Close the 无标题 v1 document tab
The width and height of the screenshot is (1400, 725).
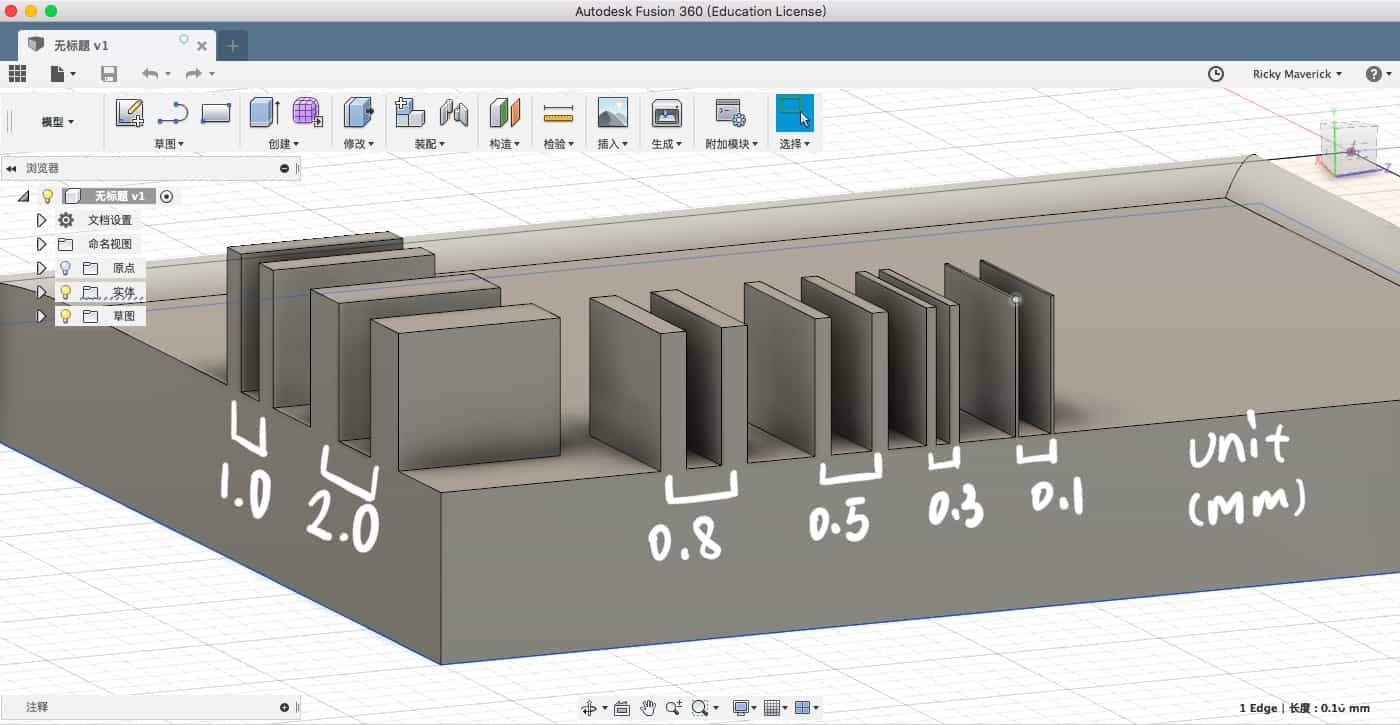[202, 46]
